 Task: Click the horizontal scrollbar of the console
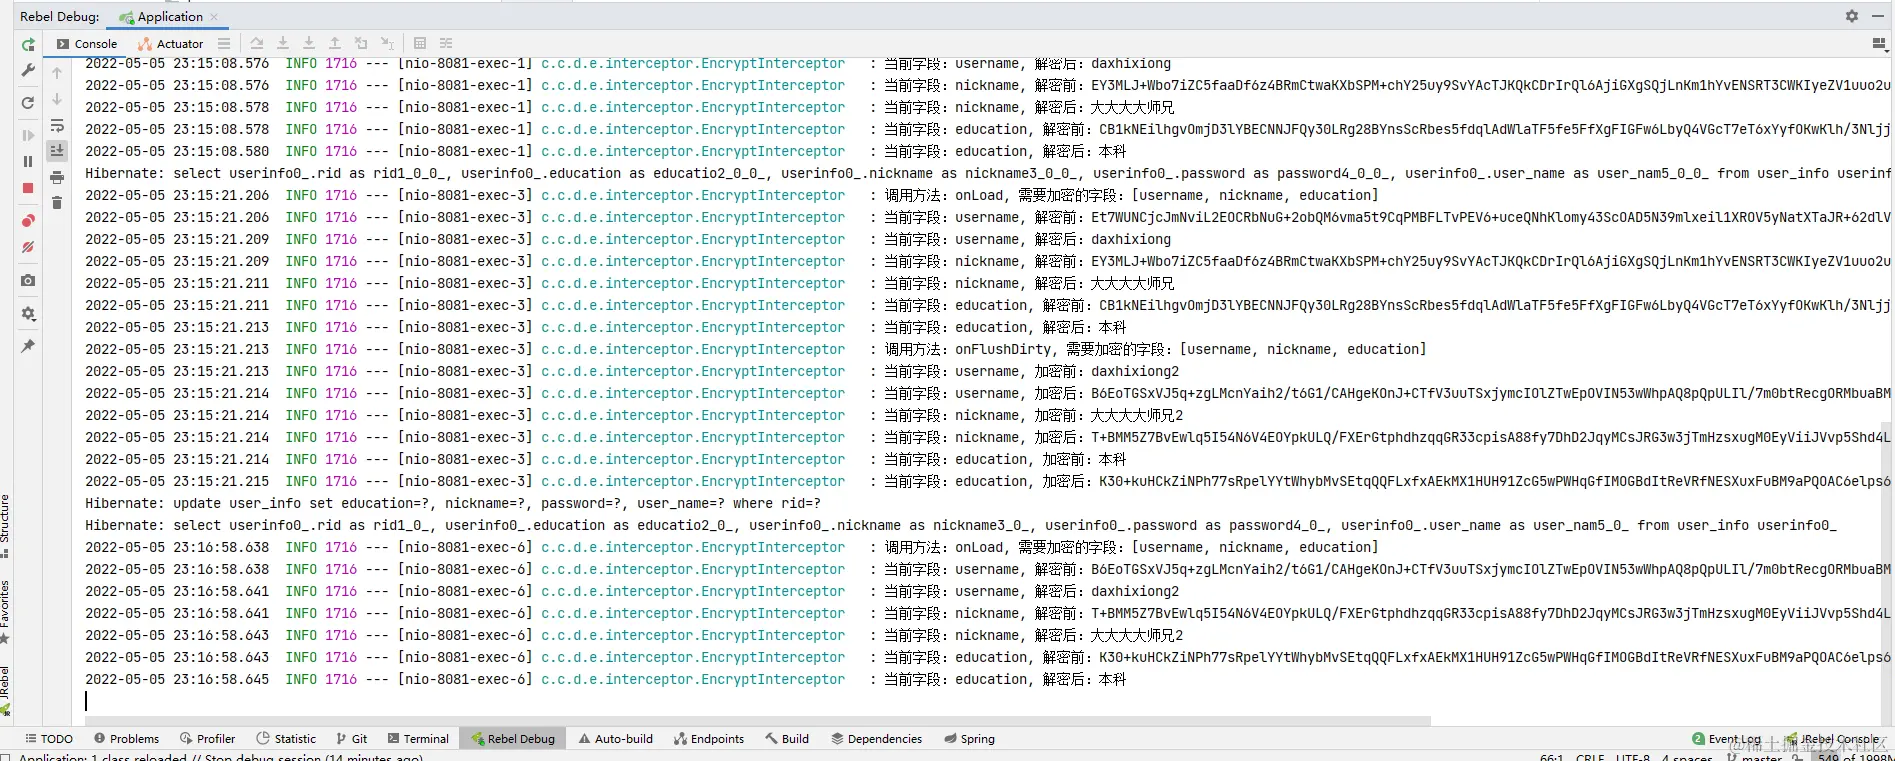[x=757, y=720]
